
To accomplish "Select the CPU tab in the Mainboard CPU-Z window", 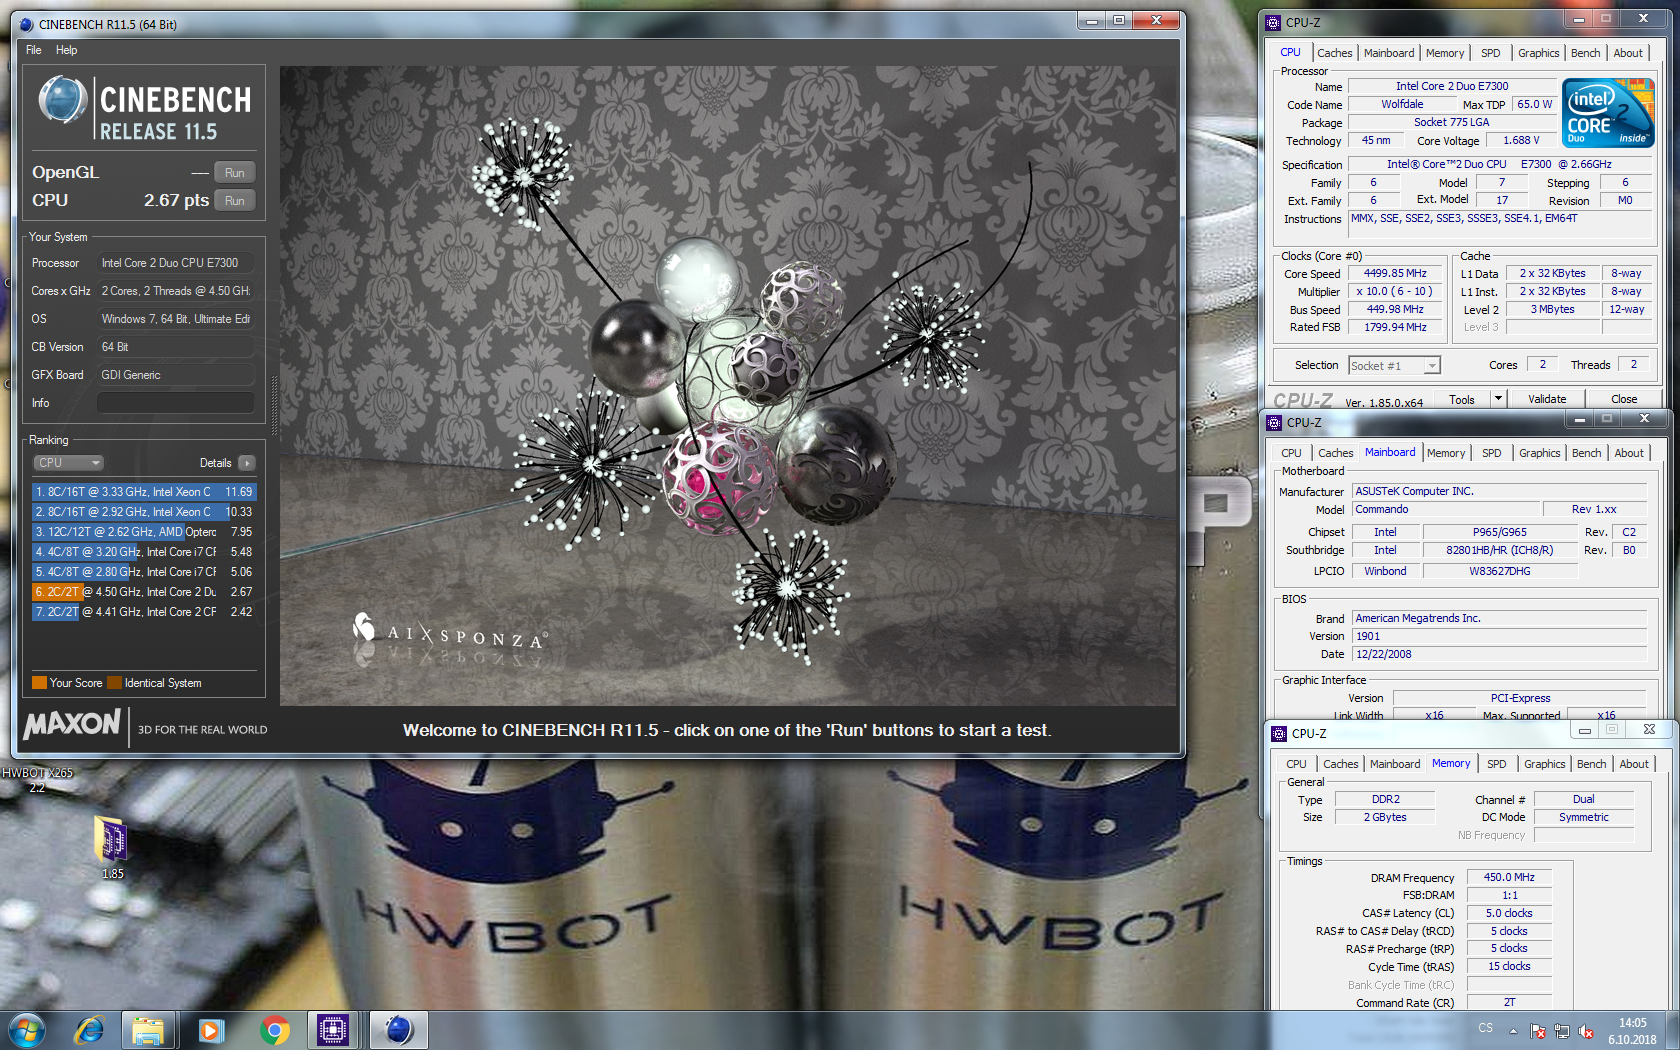I will pos(1291,453).
